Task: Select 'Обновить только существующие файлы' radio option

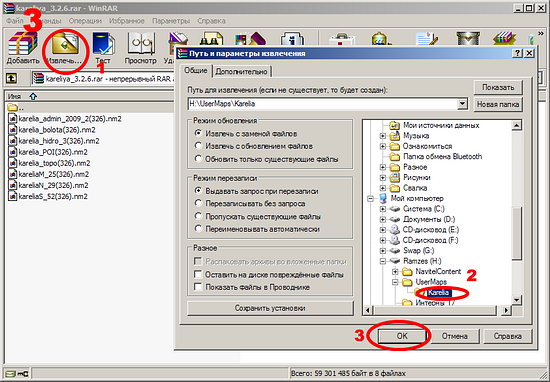Action: (x=199, y=159)
